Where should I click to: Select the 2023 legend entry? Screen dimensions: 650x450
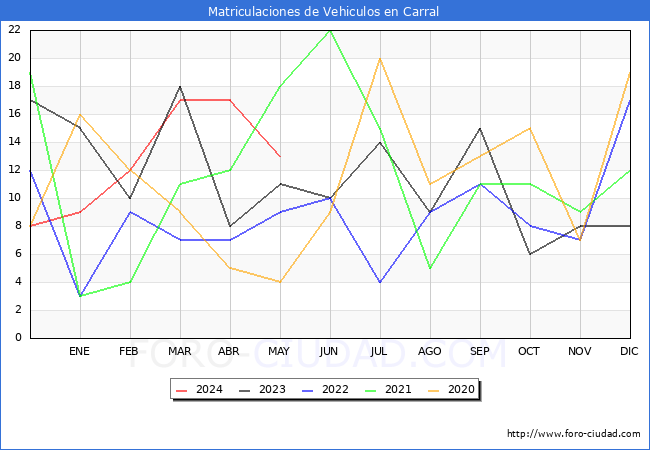tap(262, 390)
